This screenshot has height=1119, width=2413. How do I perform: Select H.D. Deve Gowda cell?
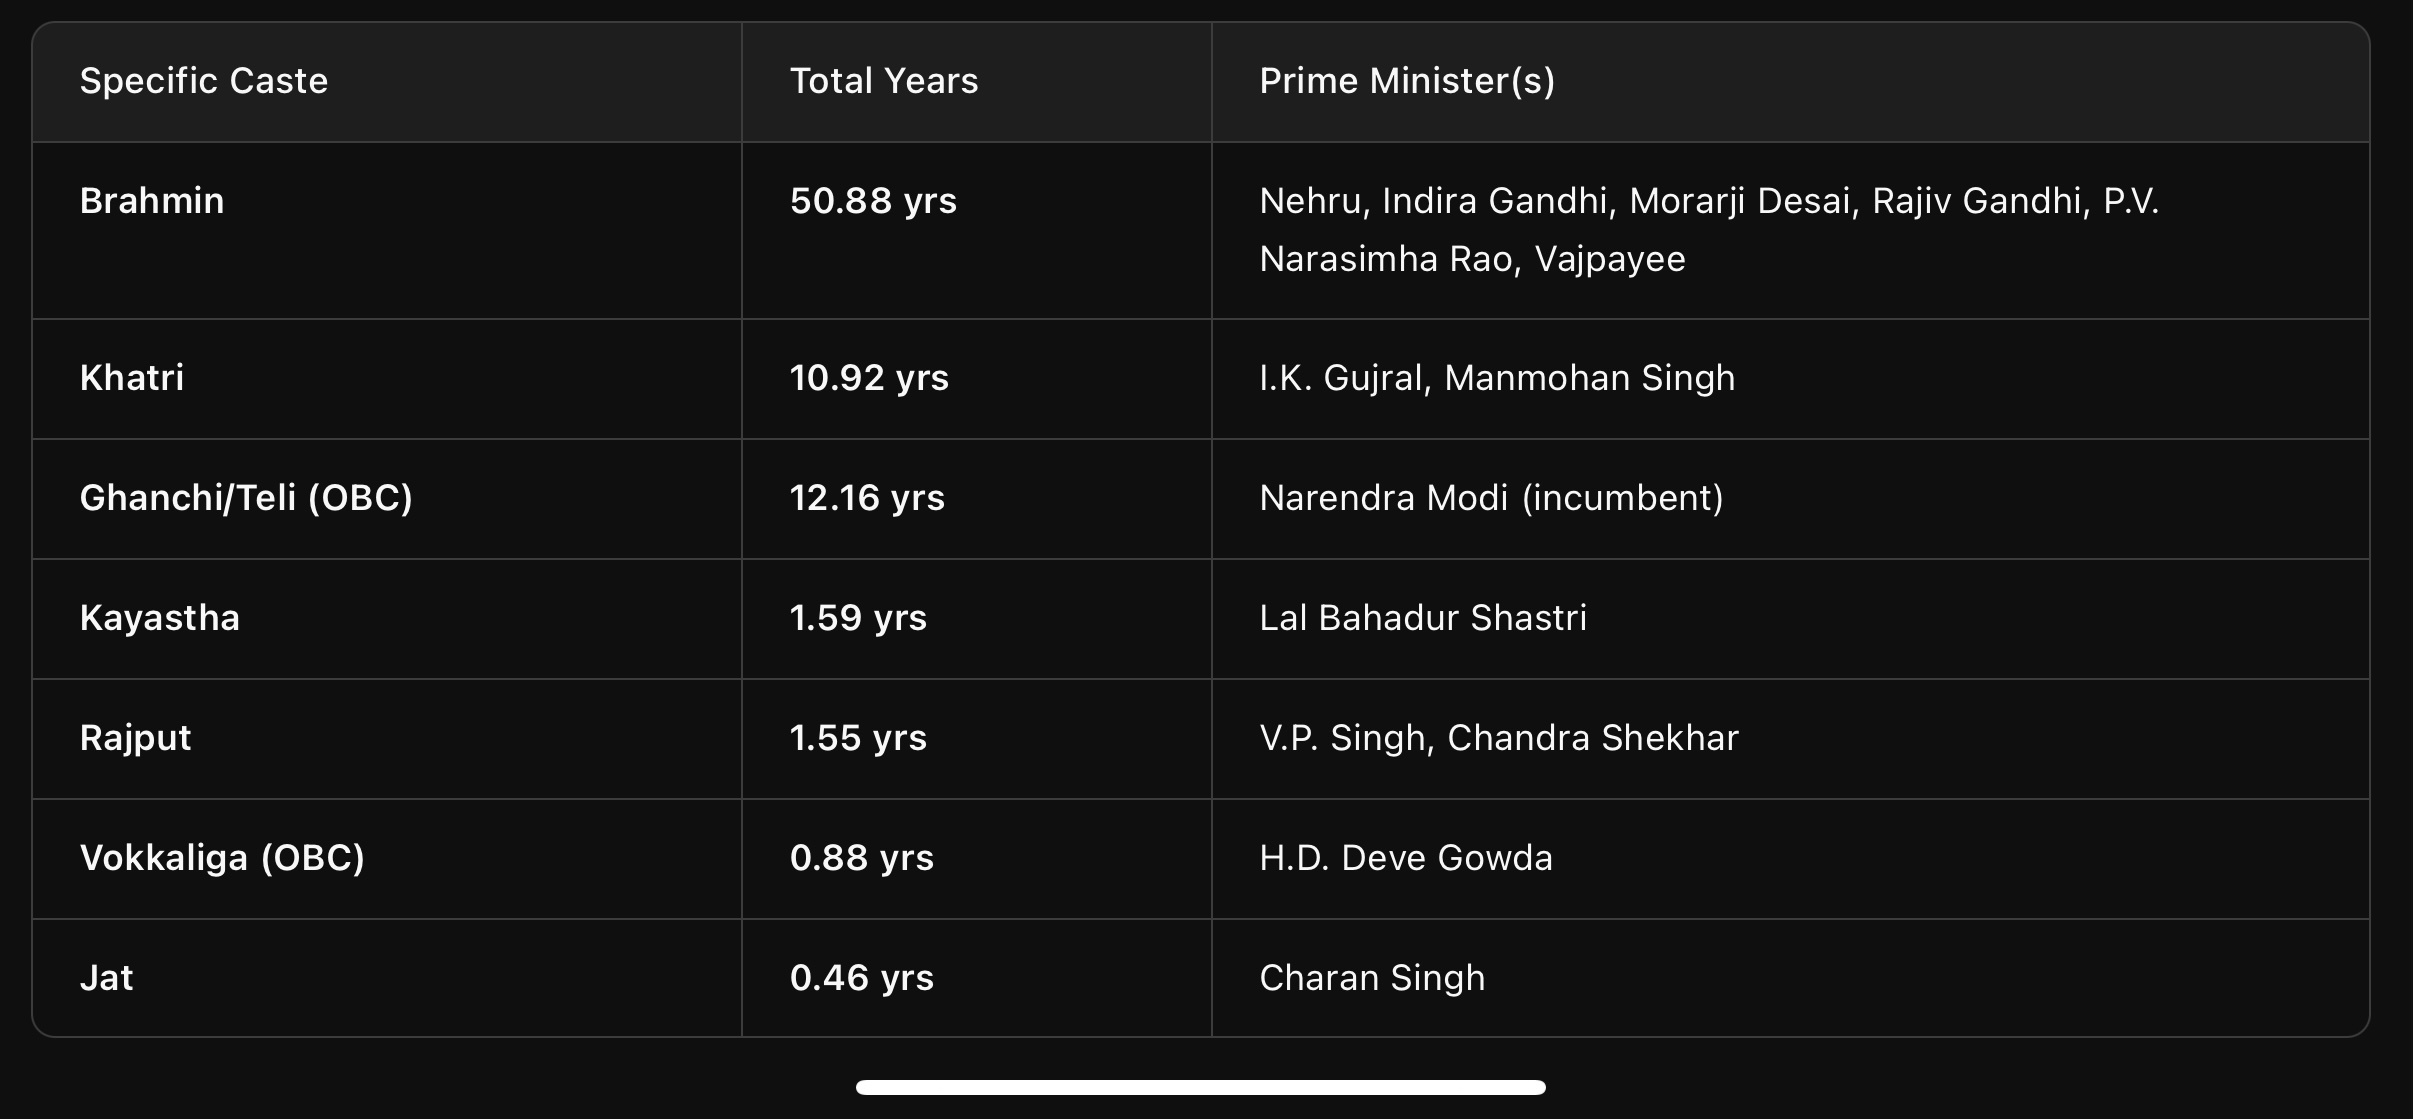(1406, 858)
